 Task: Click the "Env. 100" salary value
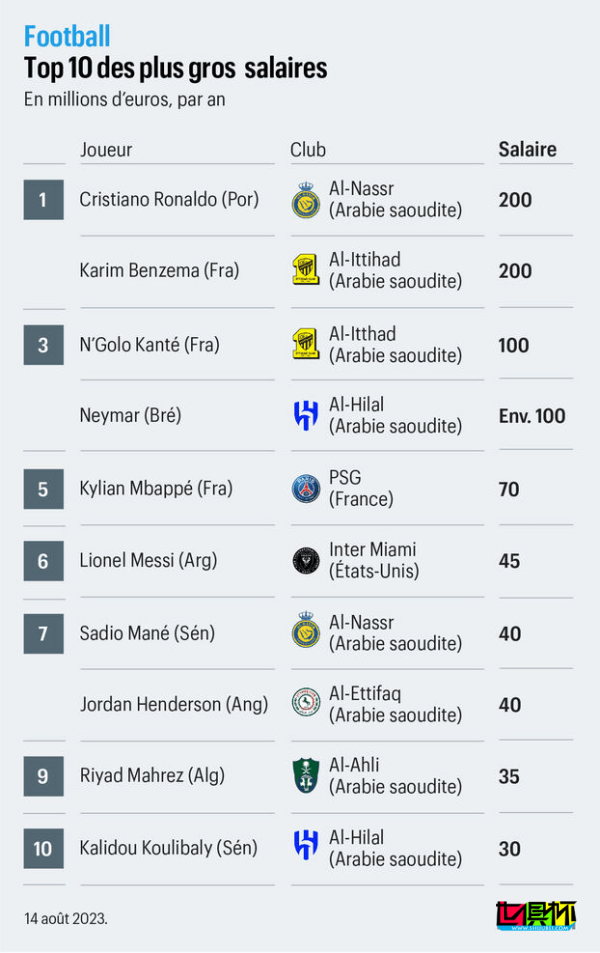(x=532, y=415)
